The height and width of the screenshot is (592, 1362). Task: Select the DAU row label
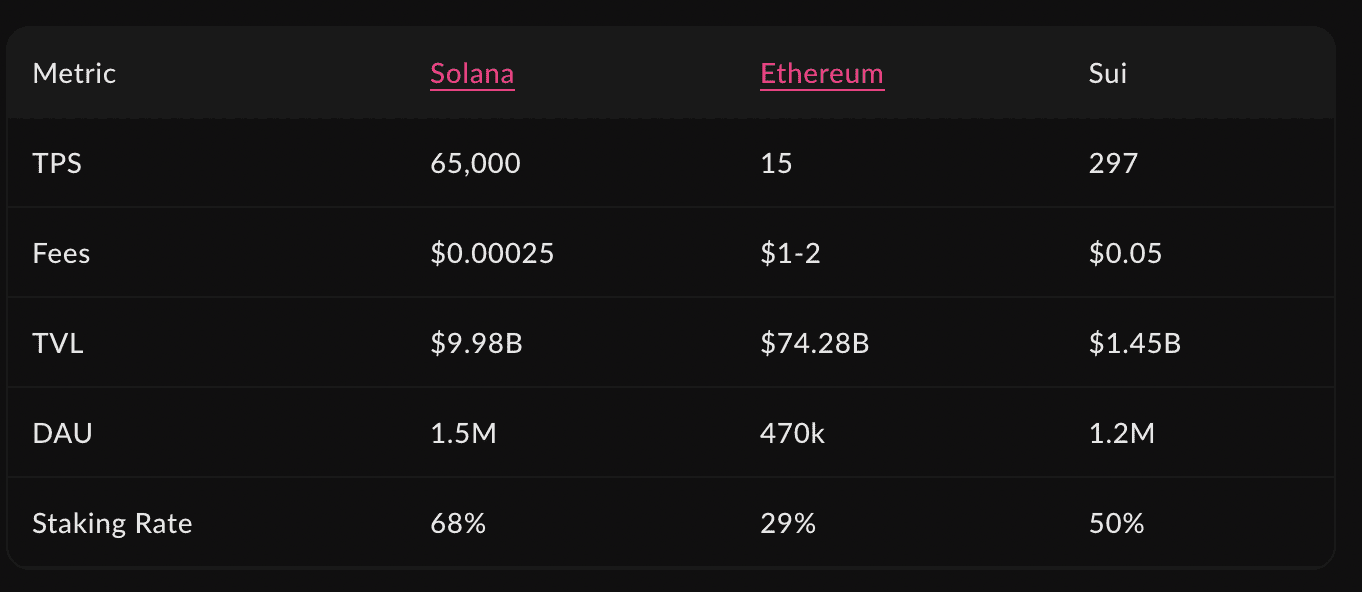62,433
